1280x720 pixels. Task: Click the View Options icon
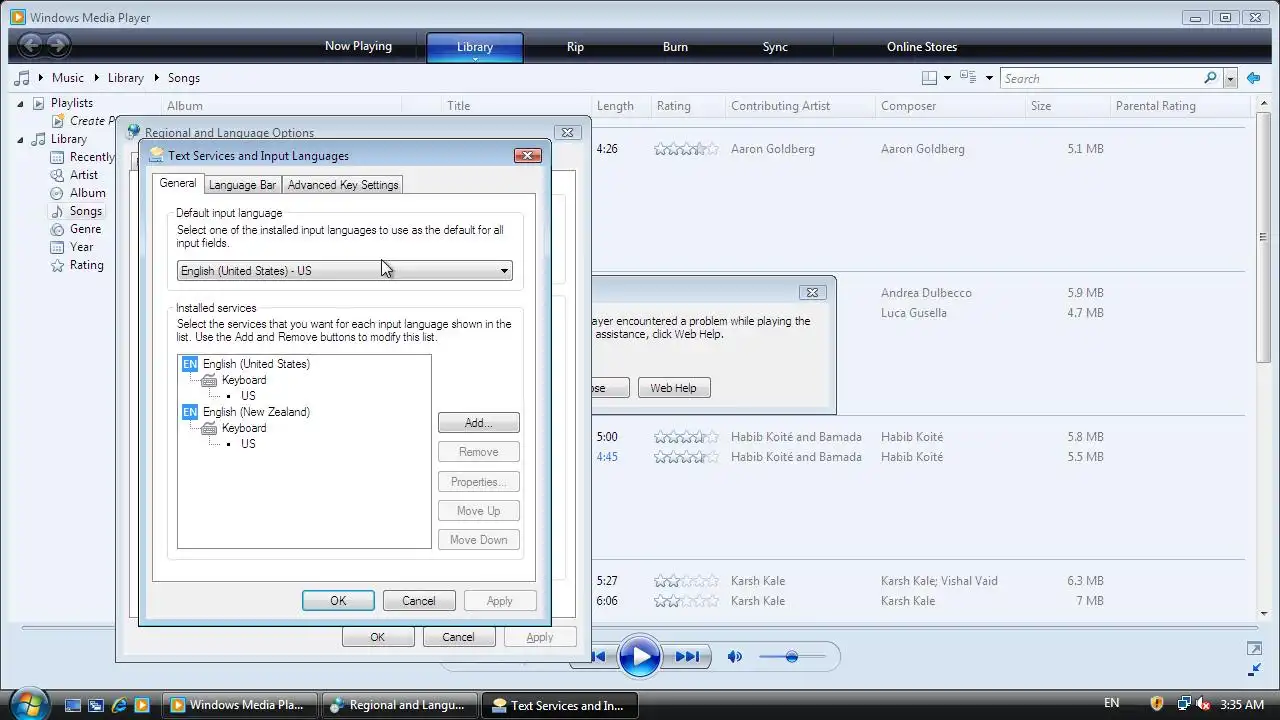[967, 78]
